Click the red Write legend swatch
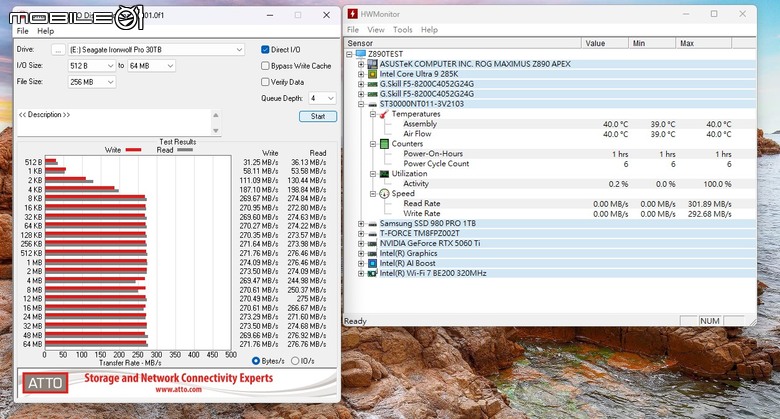This screenshot has width=780, height=419. (133, 150)
